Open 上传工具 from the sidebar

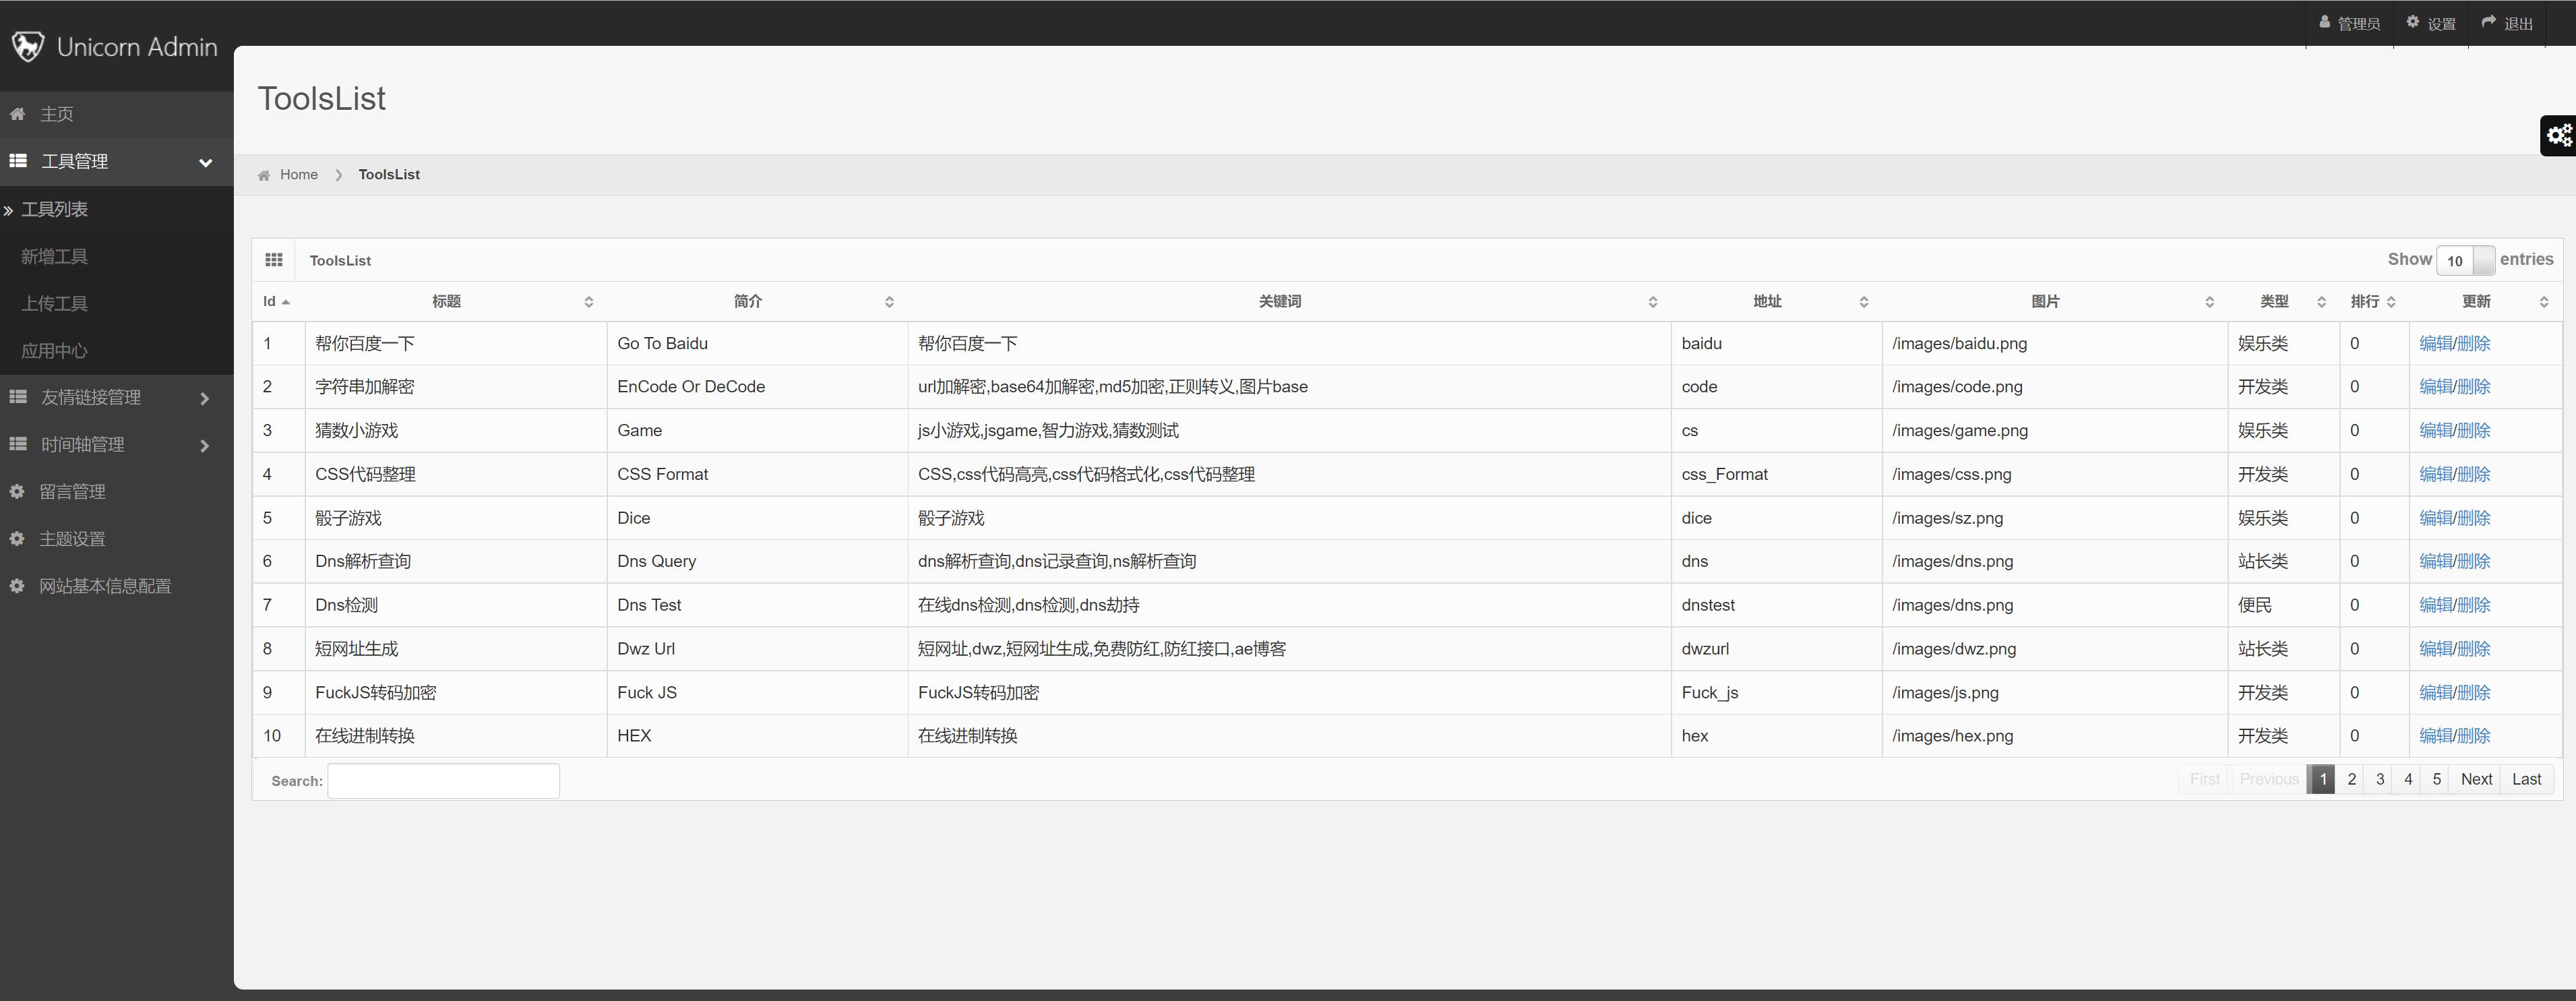53,303
